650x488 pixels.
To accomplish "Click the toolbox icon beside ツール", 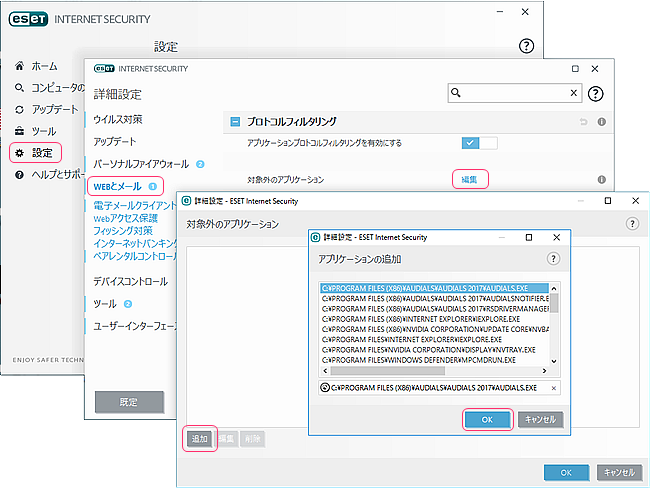I will pyautogui.click(x=19, y=131).
